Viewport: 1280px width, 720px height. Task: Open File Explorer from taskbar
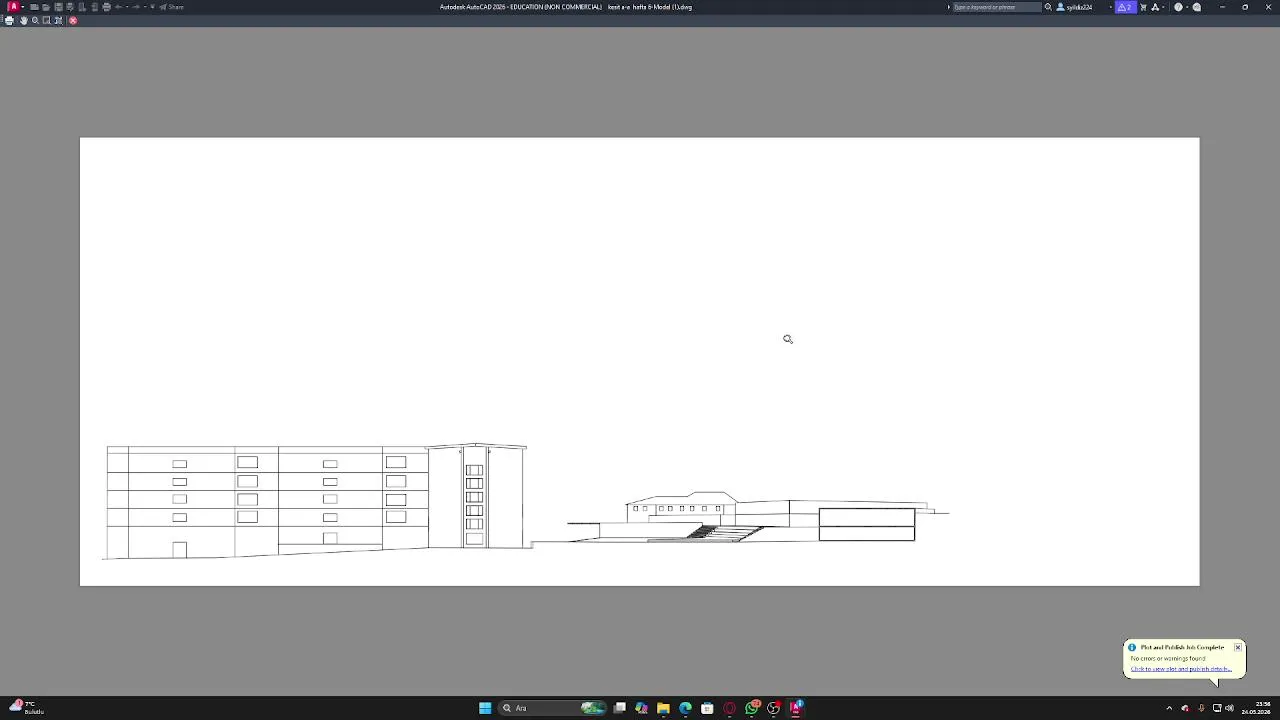663,708
